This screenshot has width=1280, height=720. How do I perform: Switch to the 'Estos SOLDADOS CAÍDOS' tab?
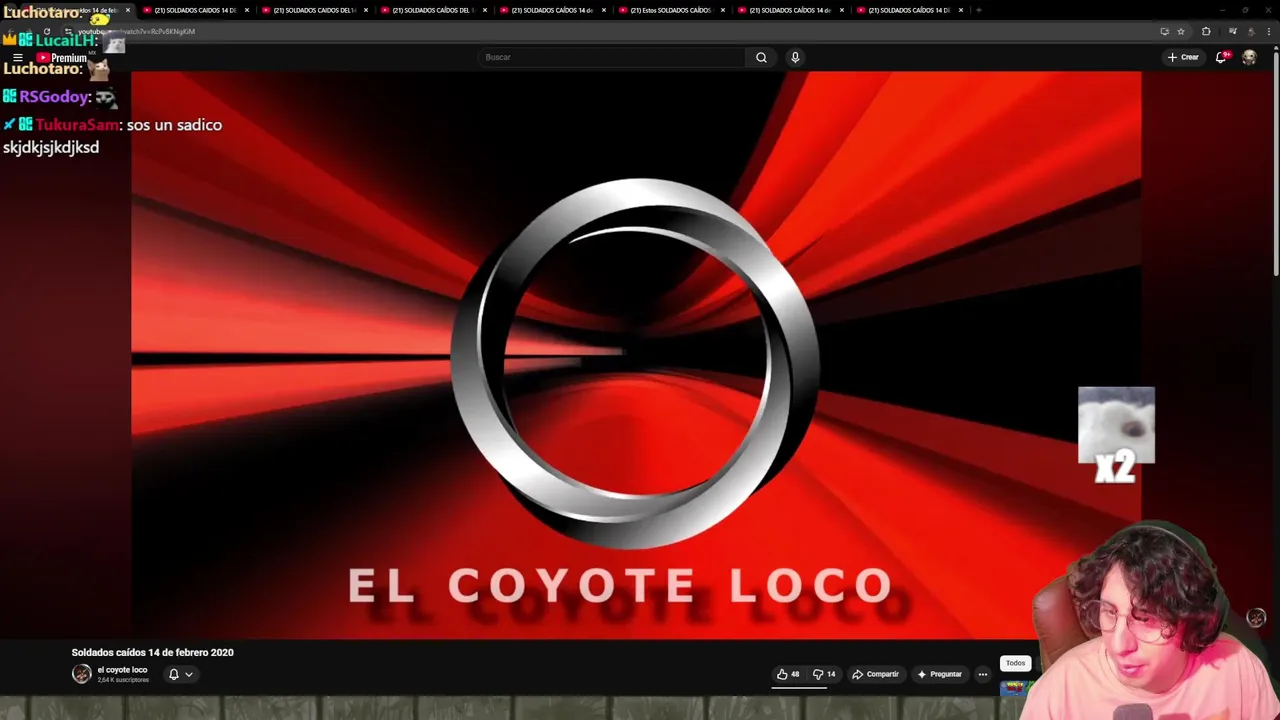coord(671,10)
